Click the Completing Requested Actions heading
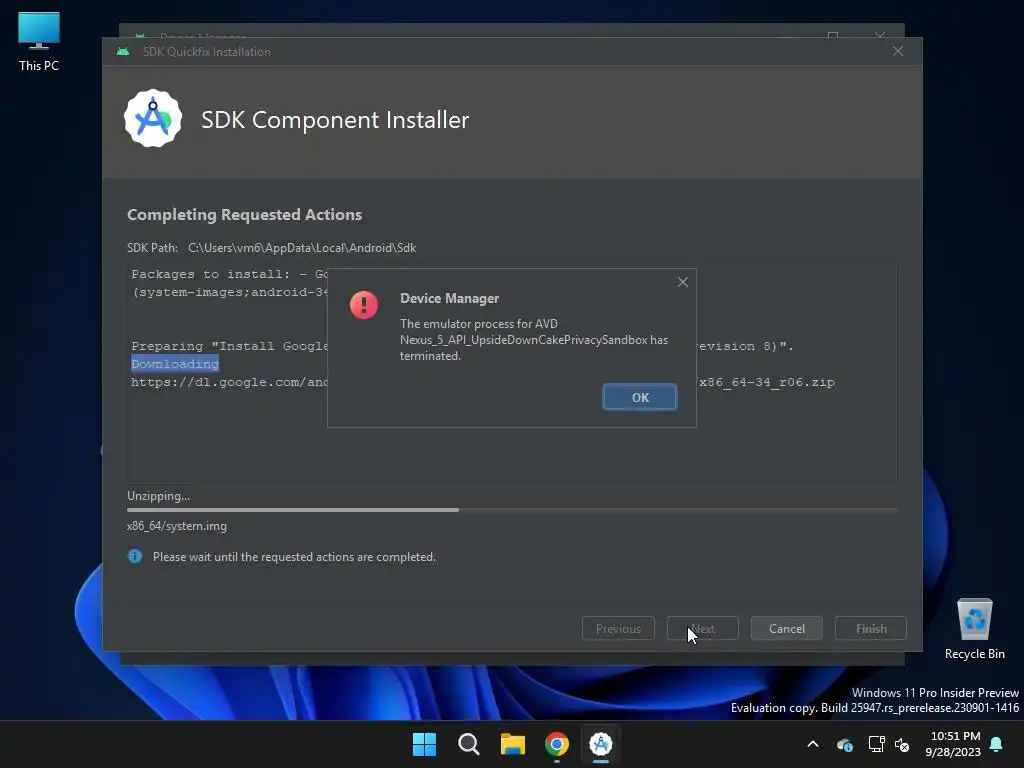Screen dimensions: 1024x768 pyautogui.click(x=244, y=214)
